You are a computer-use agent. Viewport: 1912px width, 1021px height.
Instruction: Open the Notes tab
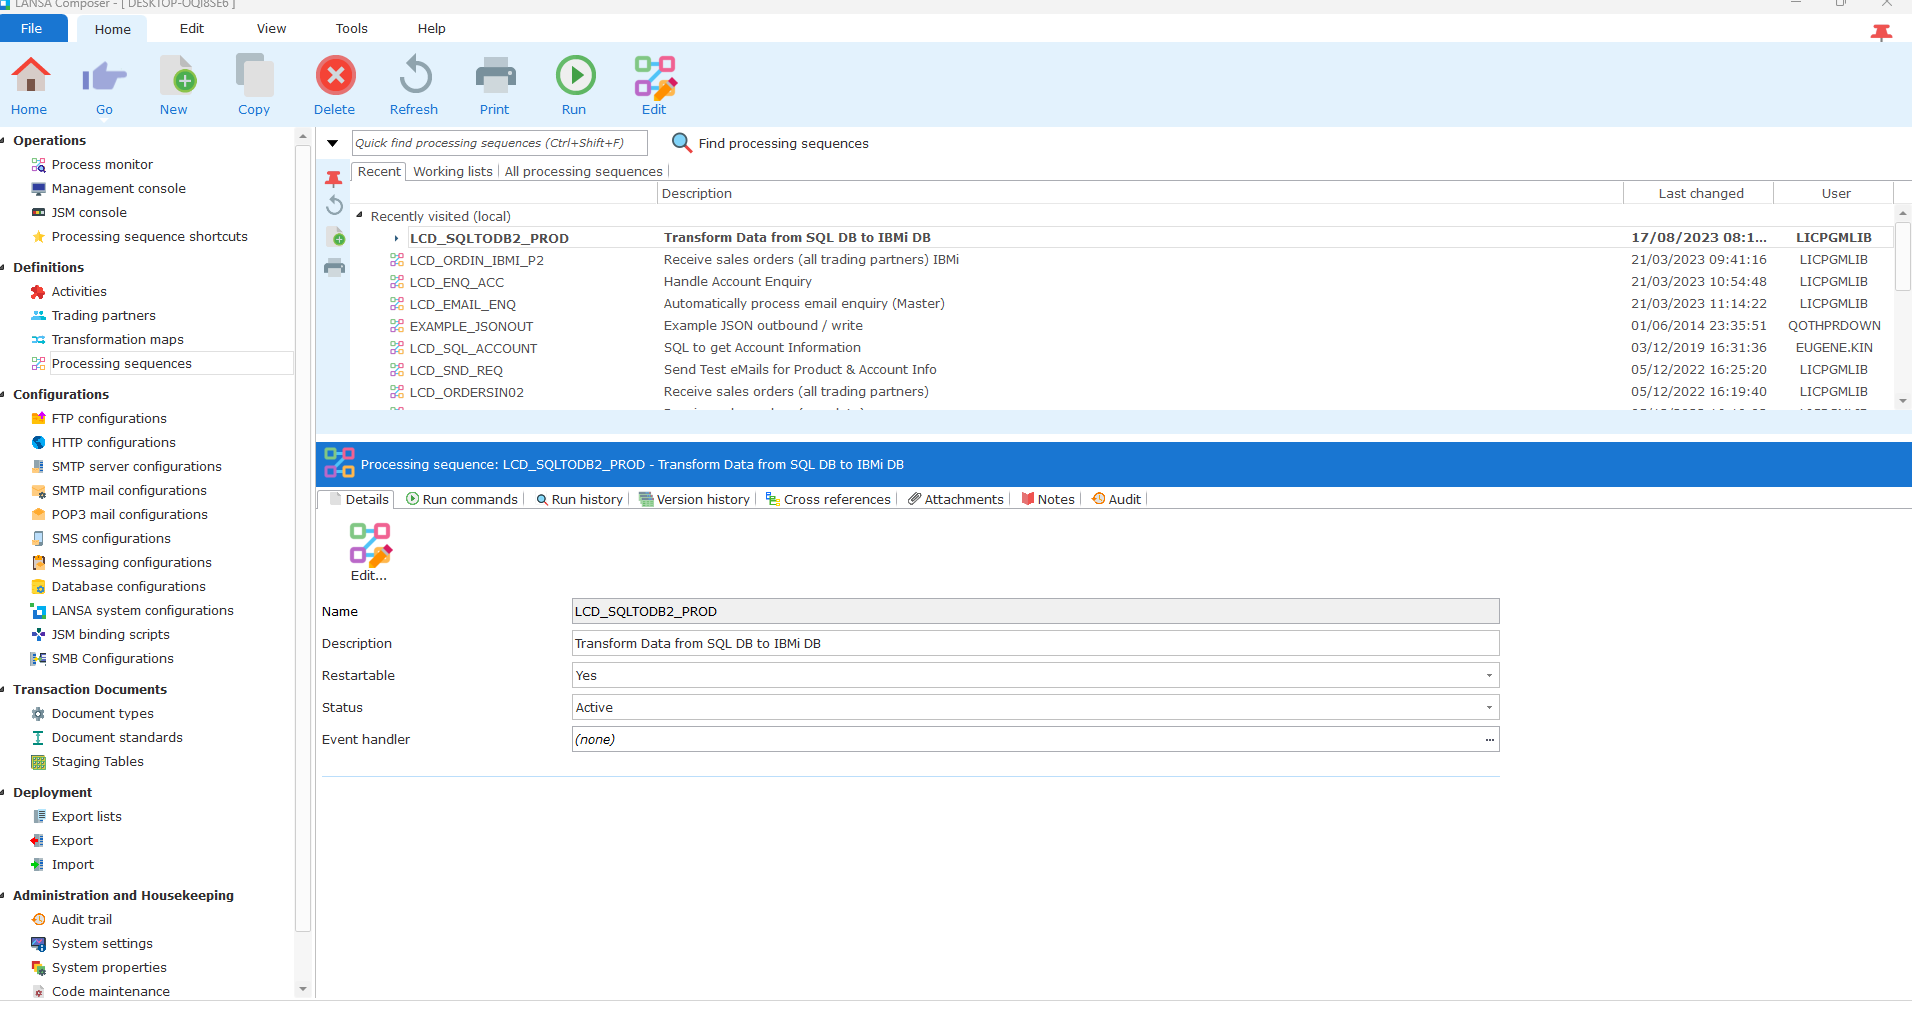[1047, 499]
